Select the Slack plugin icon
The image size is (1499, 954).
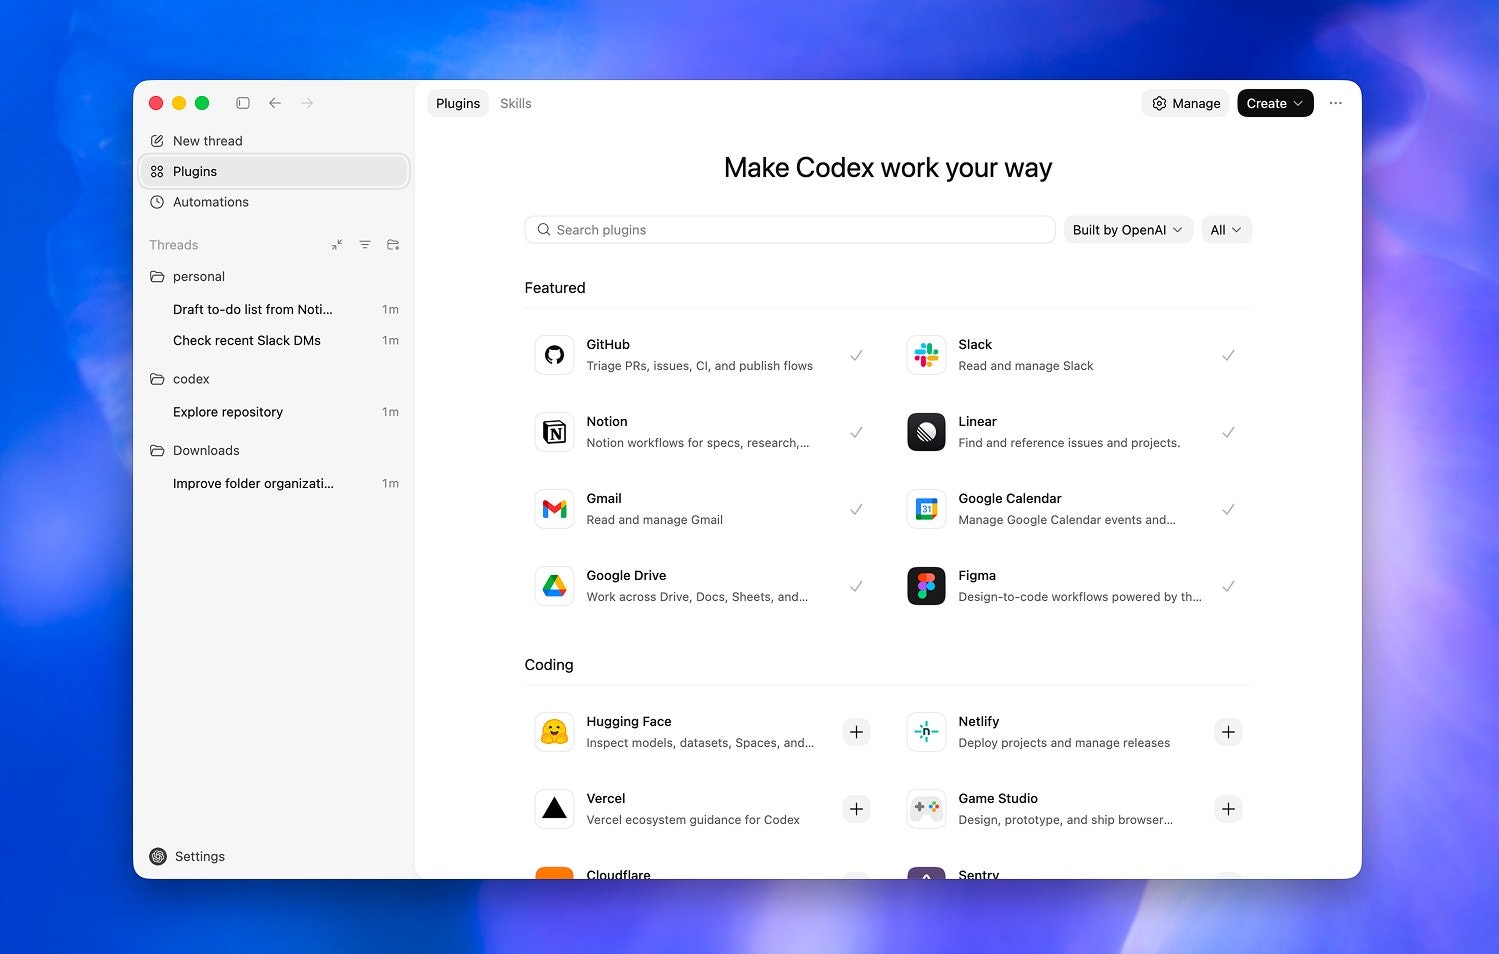[x=926, y=354]
